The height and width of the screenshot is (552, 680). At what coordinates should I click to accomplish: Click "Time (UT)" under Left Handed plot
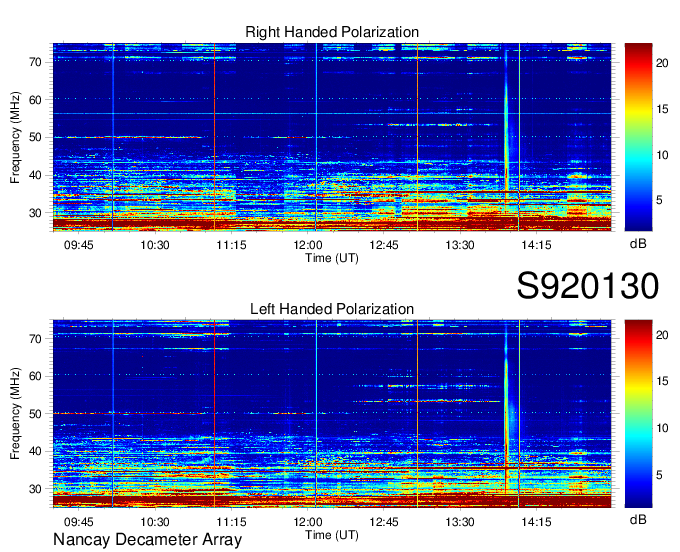coord(332,535)
